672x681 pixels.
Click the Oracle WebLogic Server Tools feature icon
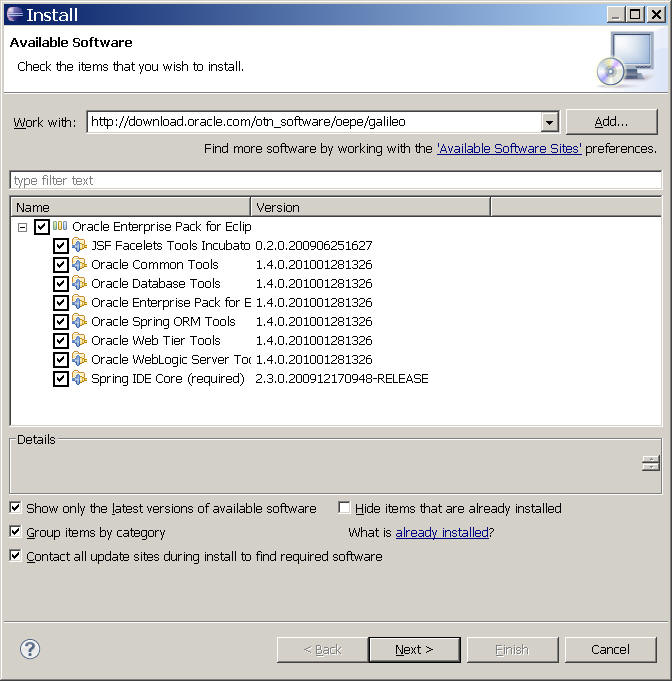[x=79, y=359]
